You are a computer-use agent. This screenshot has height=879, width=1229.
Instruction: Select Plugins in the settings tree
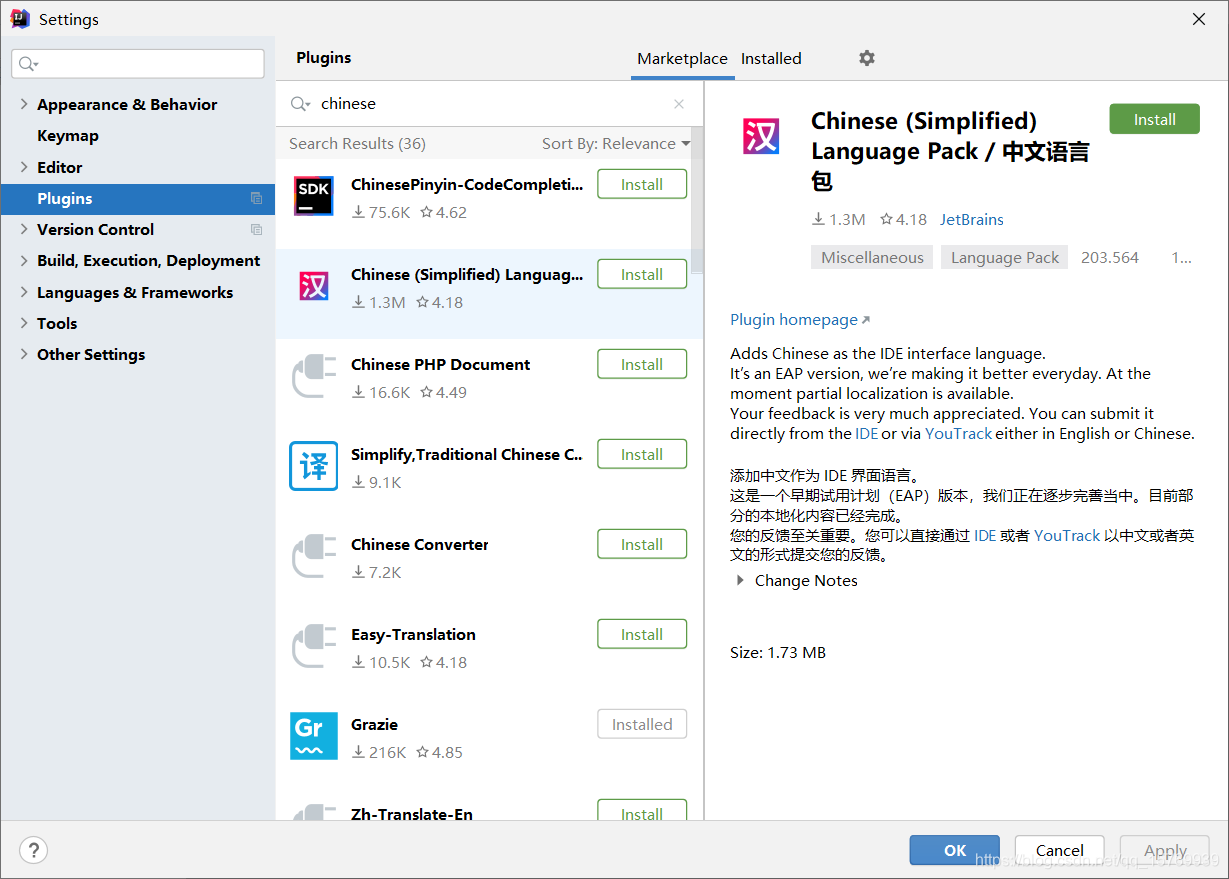click(137, 198)
